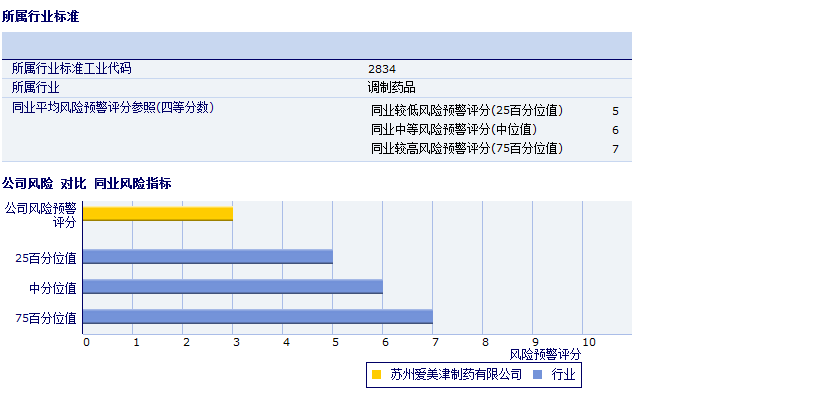Select the yellow 公司风险预警评分 bar
Viewport: 816px width, 394px height.
(158, 214)
